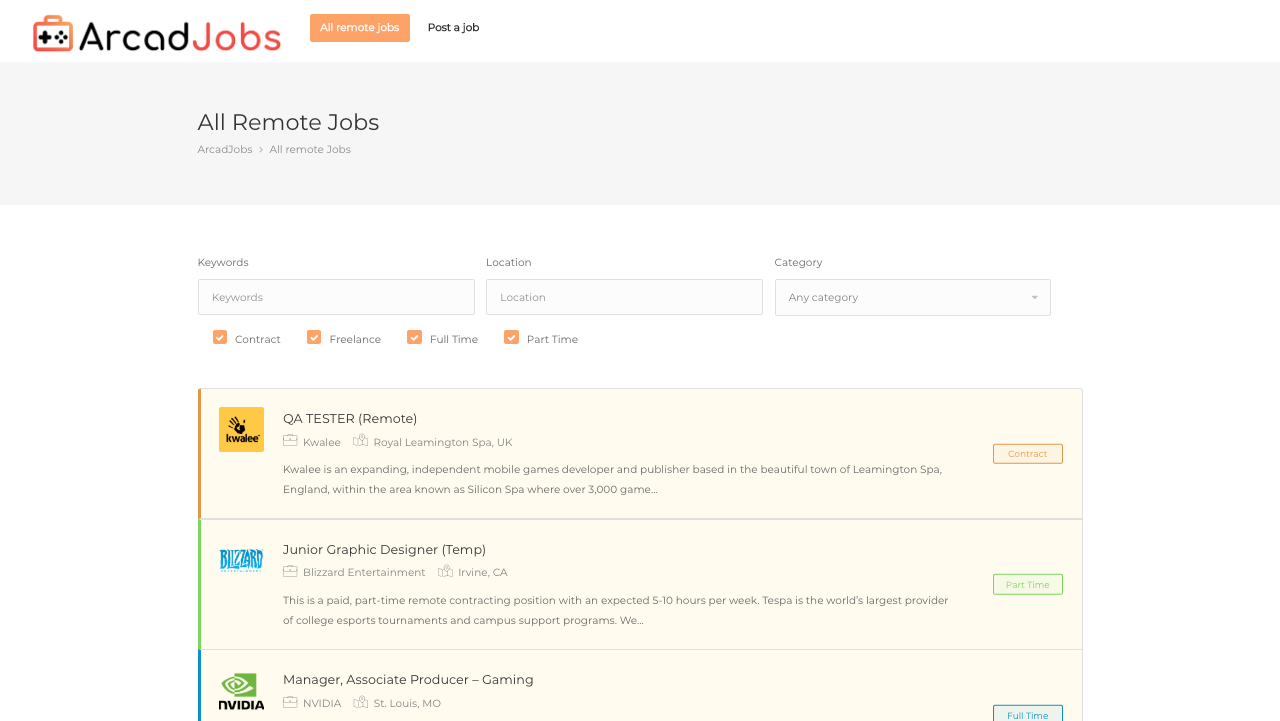Image resolution: width=1280 pixels, height=721 pixels.
Task: Click the Blizzard Entertainment logo
Action: 241,560
